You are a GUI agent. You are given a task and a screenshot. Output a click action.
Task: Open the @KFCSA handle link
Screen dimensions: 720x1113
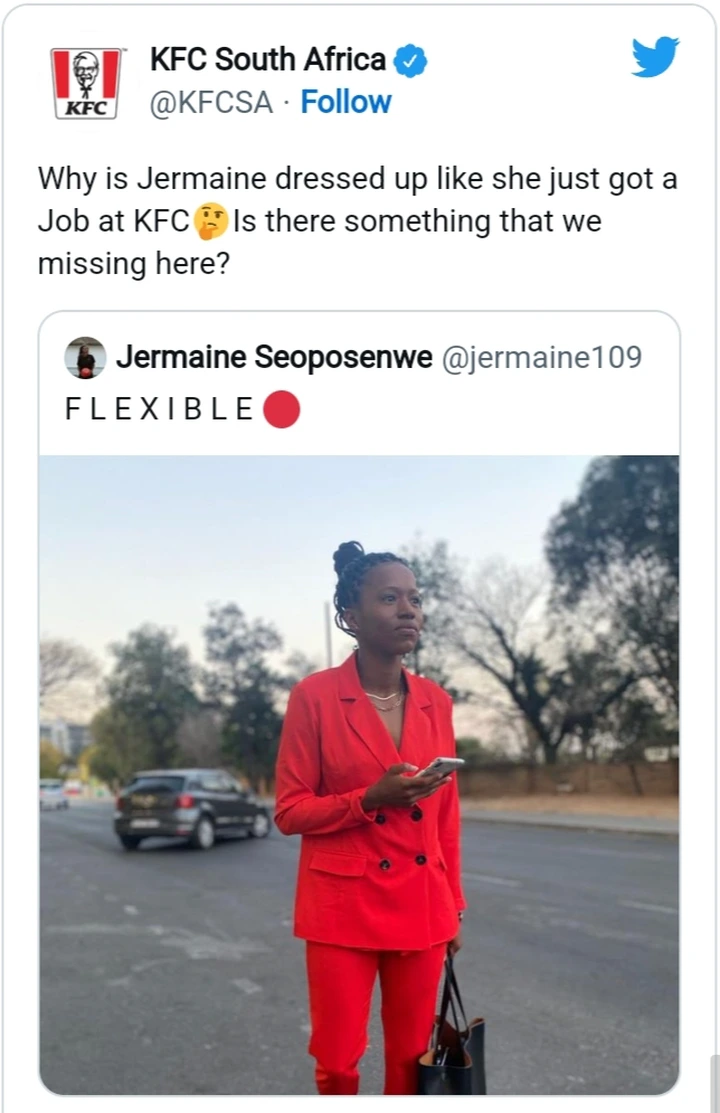click(x=211, y=102)
